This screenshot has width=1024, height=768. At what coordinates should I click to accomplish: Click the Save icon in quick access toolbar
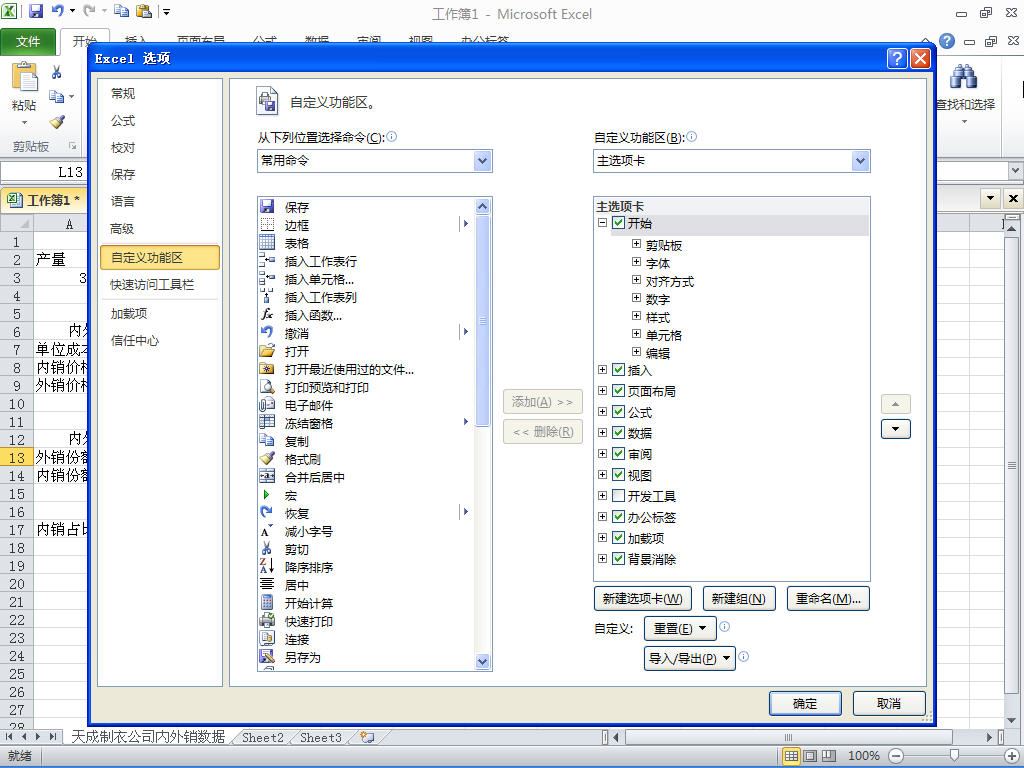pos(35,11)
